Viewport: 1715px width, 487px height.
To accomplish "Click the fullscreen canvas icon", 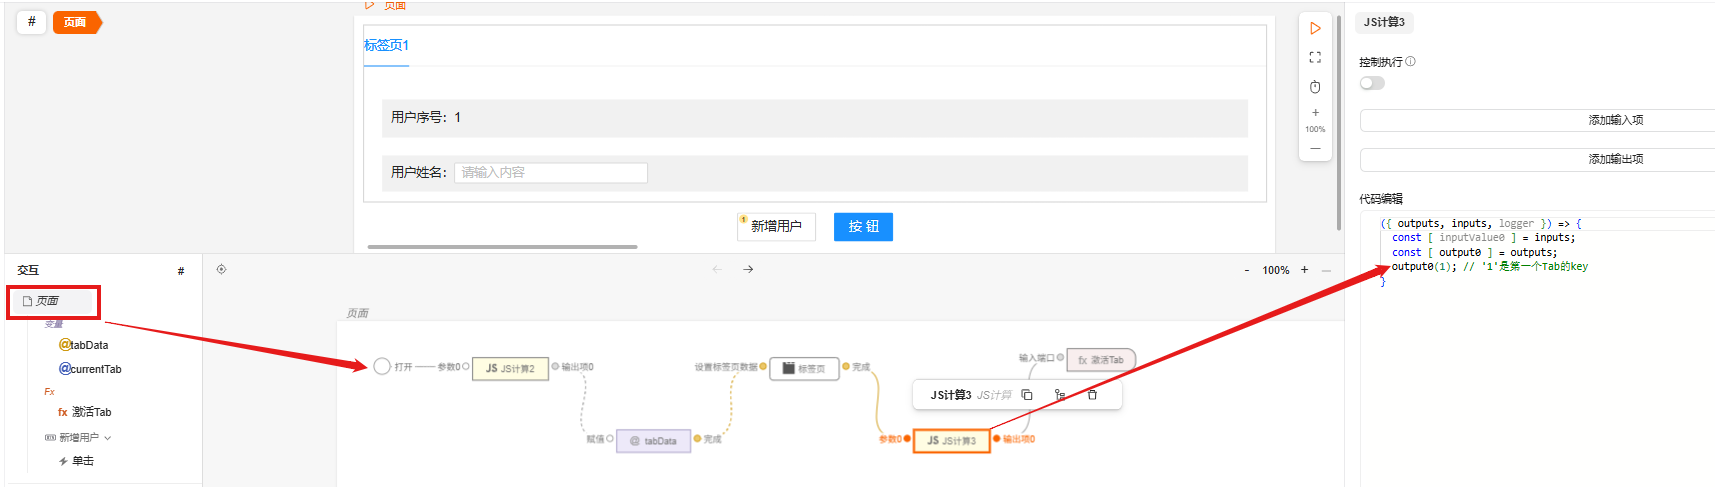I will (x=1315, y=57).
